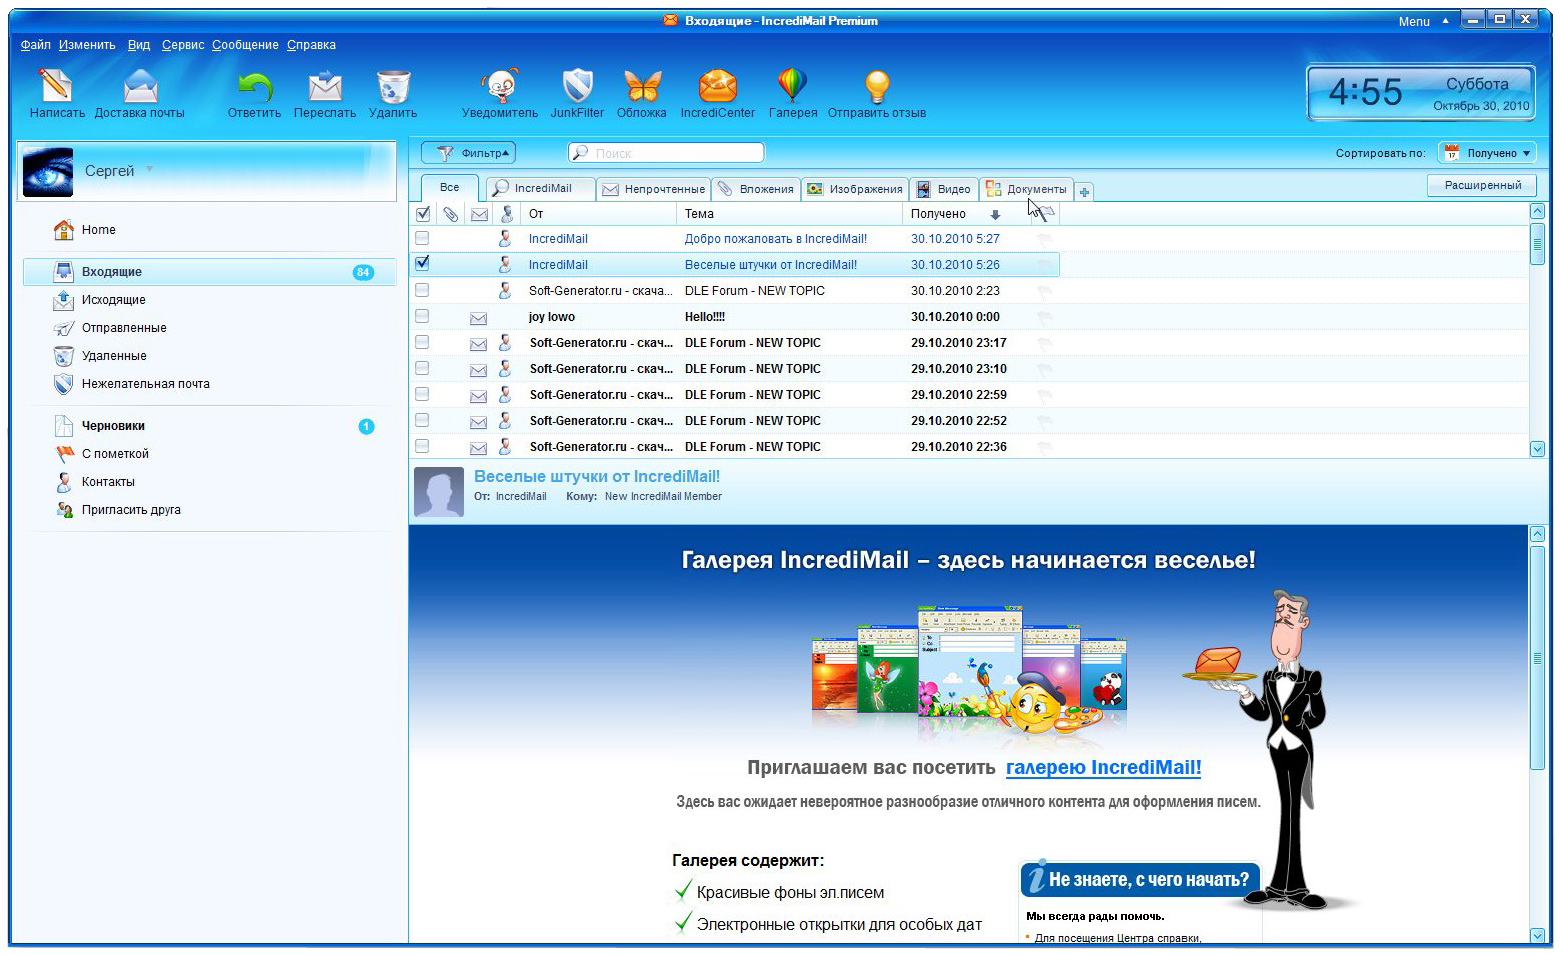Click the Отправить отзыв lightbulb icon
Viewport: 1560px width, 955px height.
click(x=877, y=86)
